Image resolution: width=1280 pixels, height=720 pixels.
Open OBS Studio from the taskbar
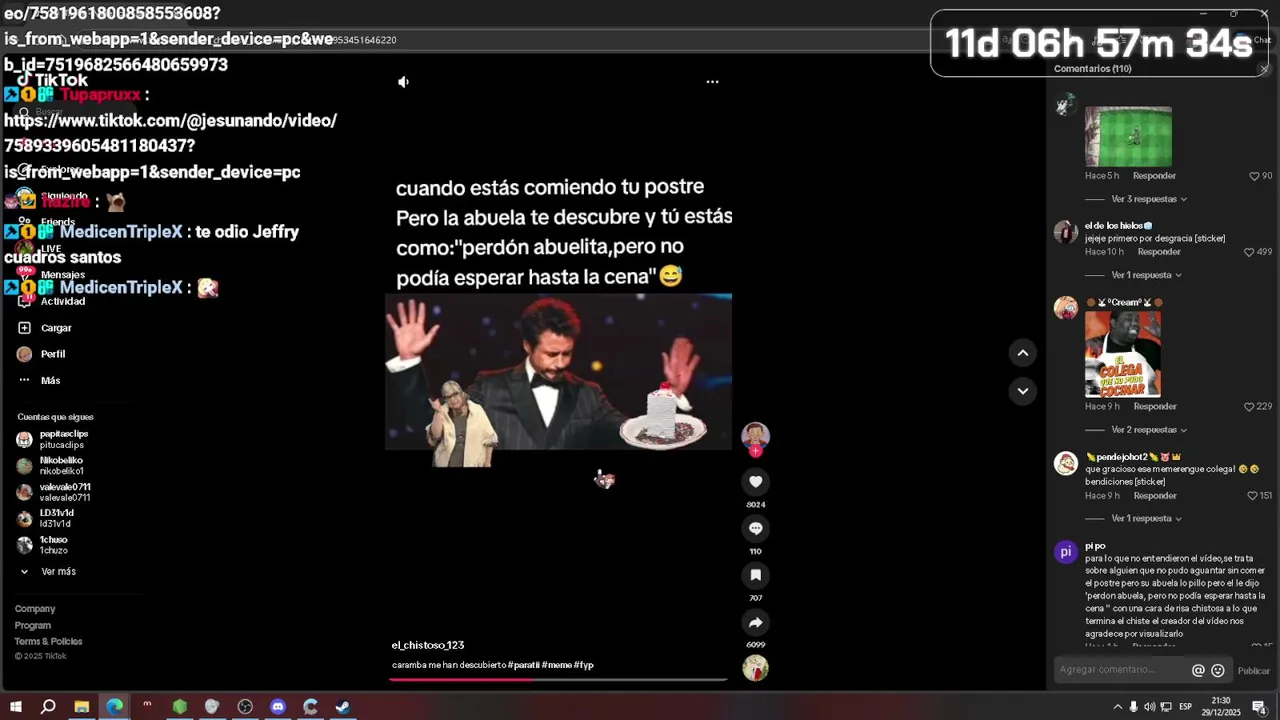(245, 707)
